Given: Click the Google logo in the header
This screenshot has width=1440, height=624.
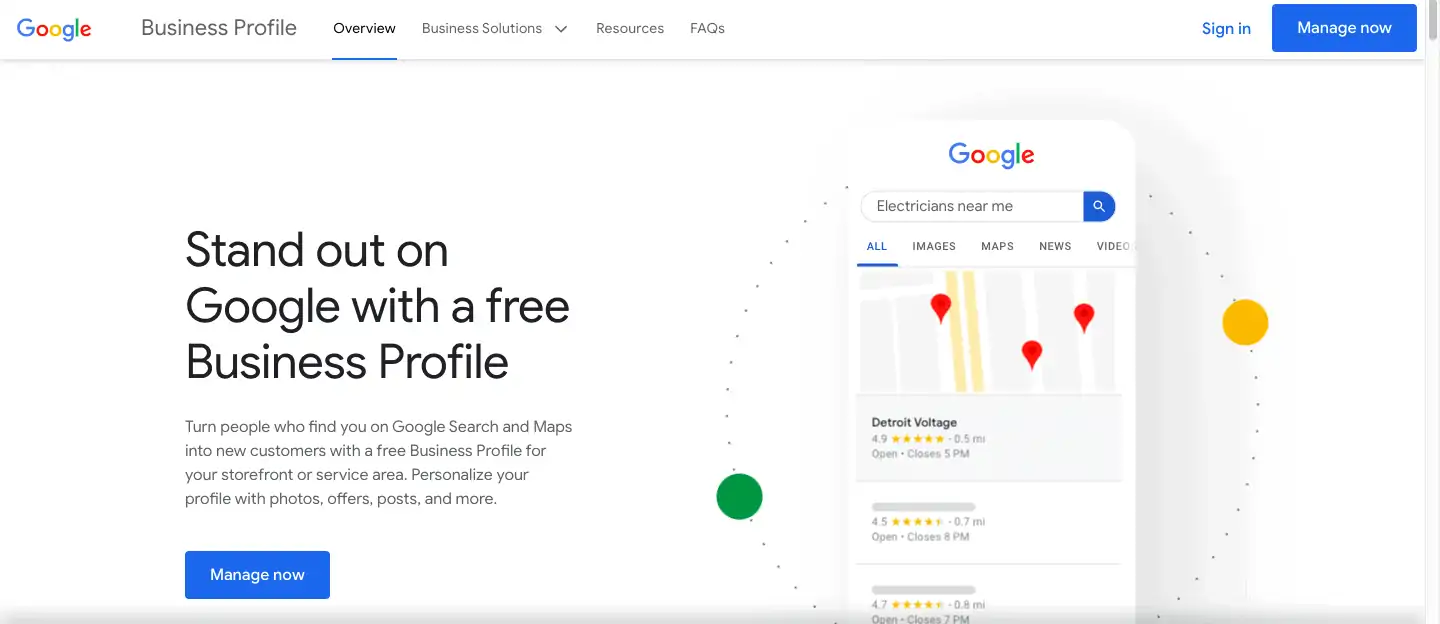Looking at the screenshot, I should tap(54, 29).
